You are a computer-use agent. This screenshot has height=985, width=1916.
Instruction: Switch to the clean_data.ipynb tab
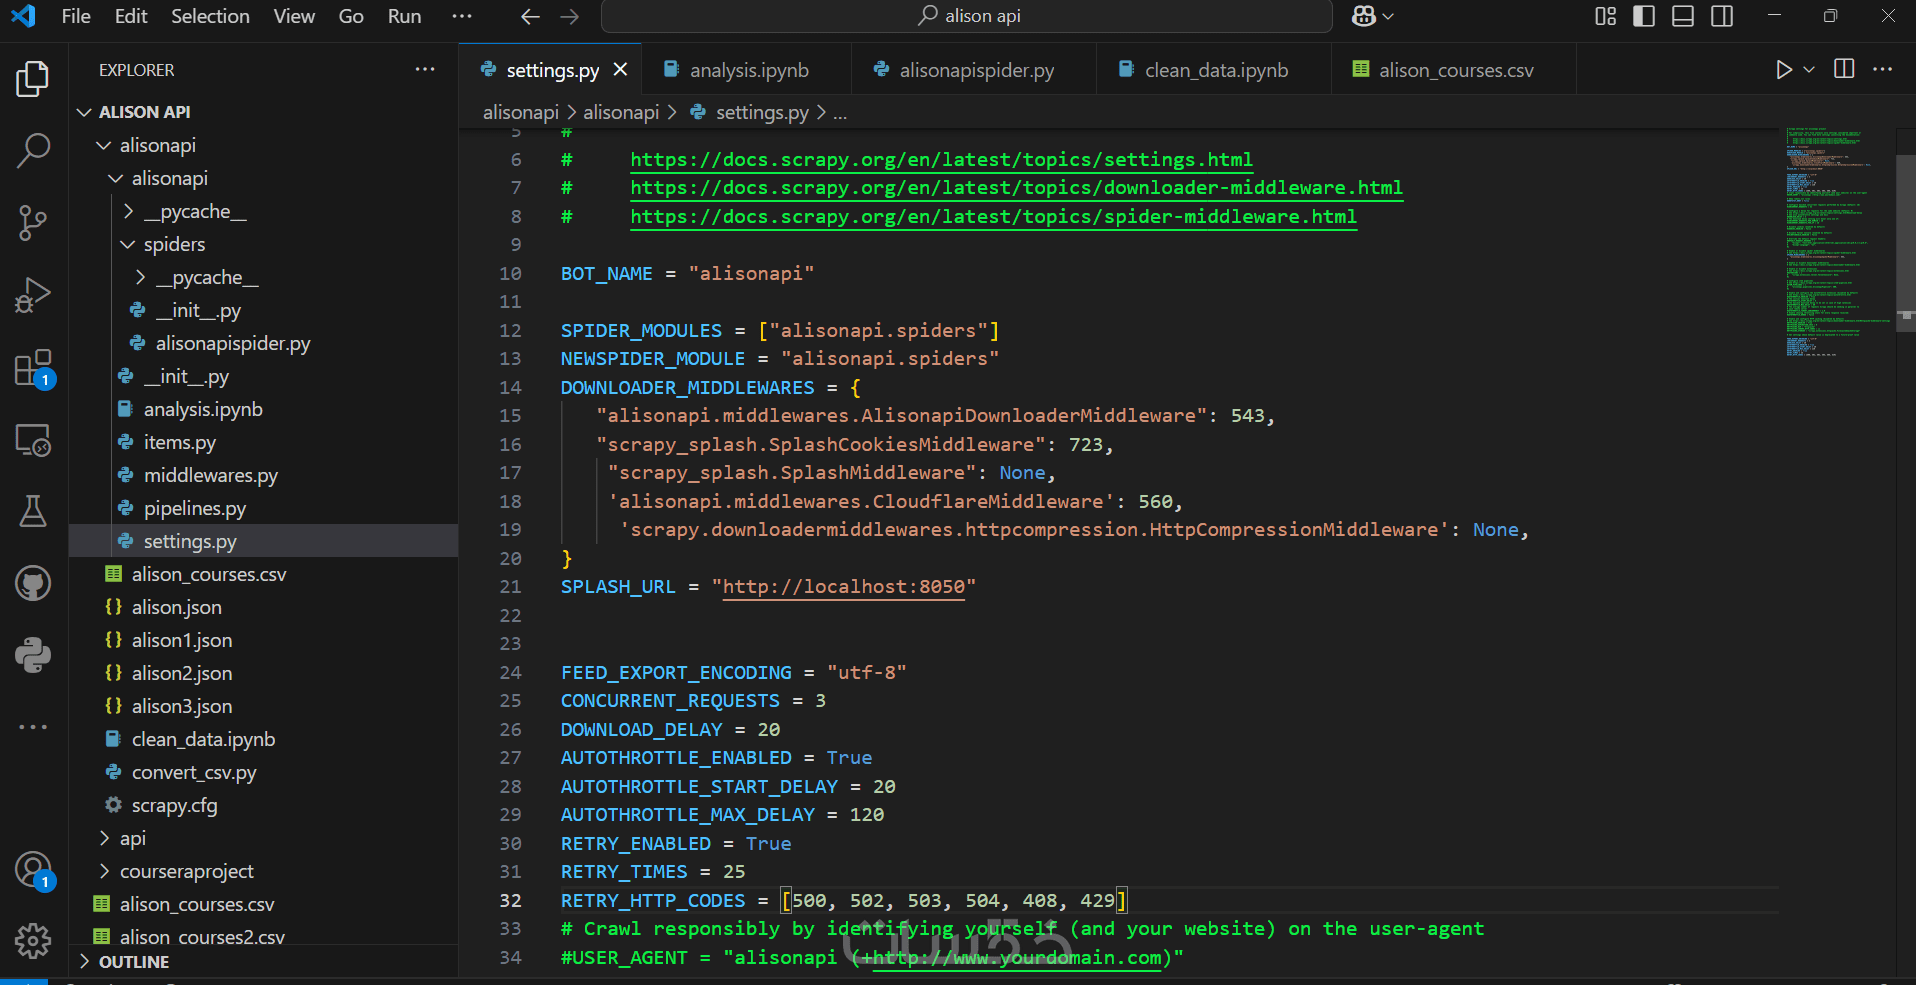tap(1215, 70)
